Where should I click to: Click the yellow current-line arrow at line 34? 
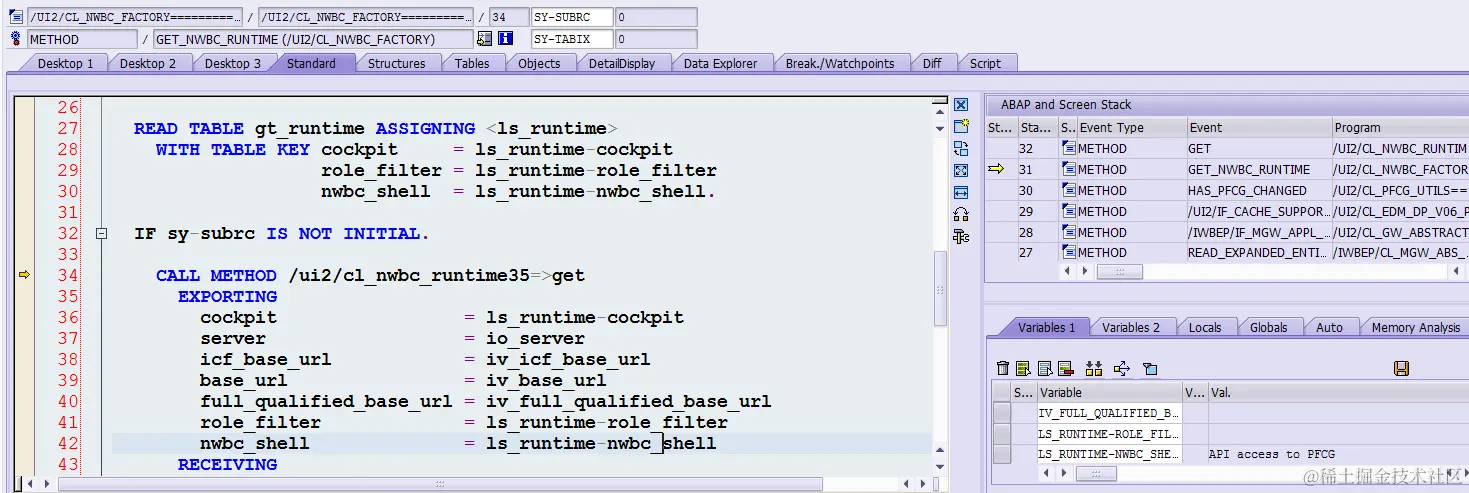tap(25, 275)
